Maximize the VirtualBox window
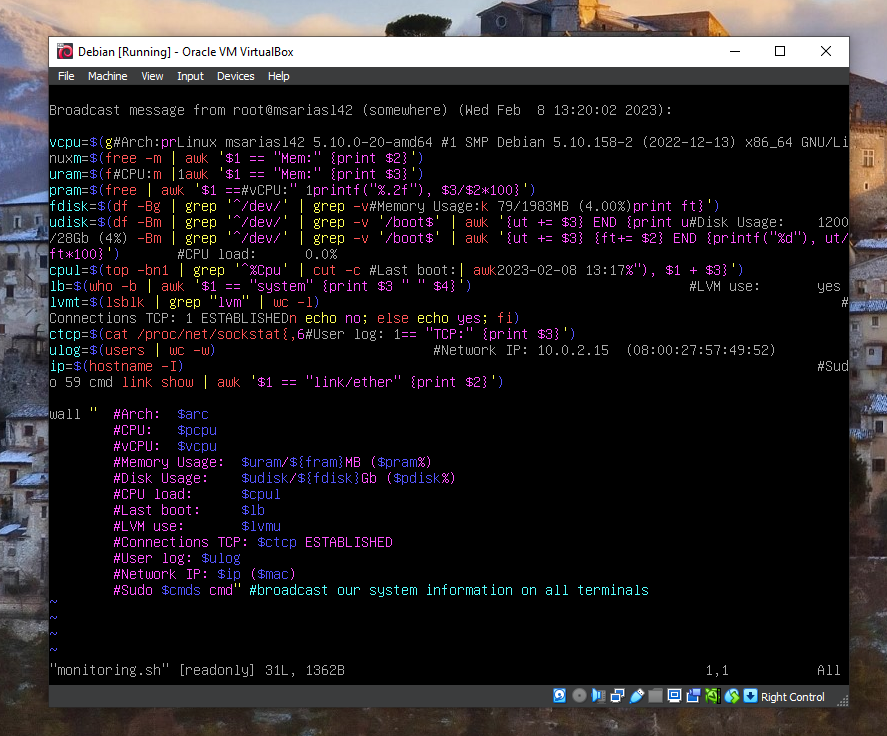The width and height of the screenshot is (887, 736). click(x=780, y=51)
